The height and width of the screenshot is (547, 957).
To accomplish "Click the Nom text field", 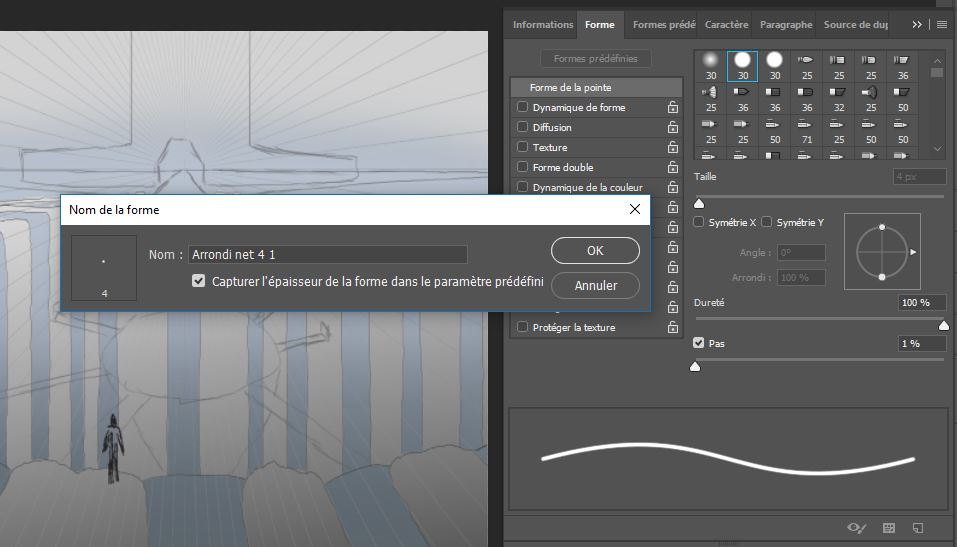I will (328, 255).
